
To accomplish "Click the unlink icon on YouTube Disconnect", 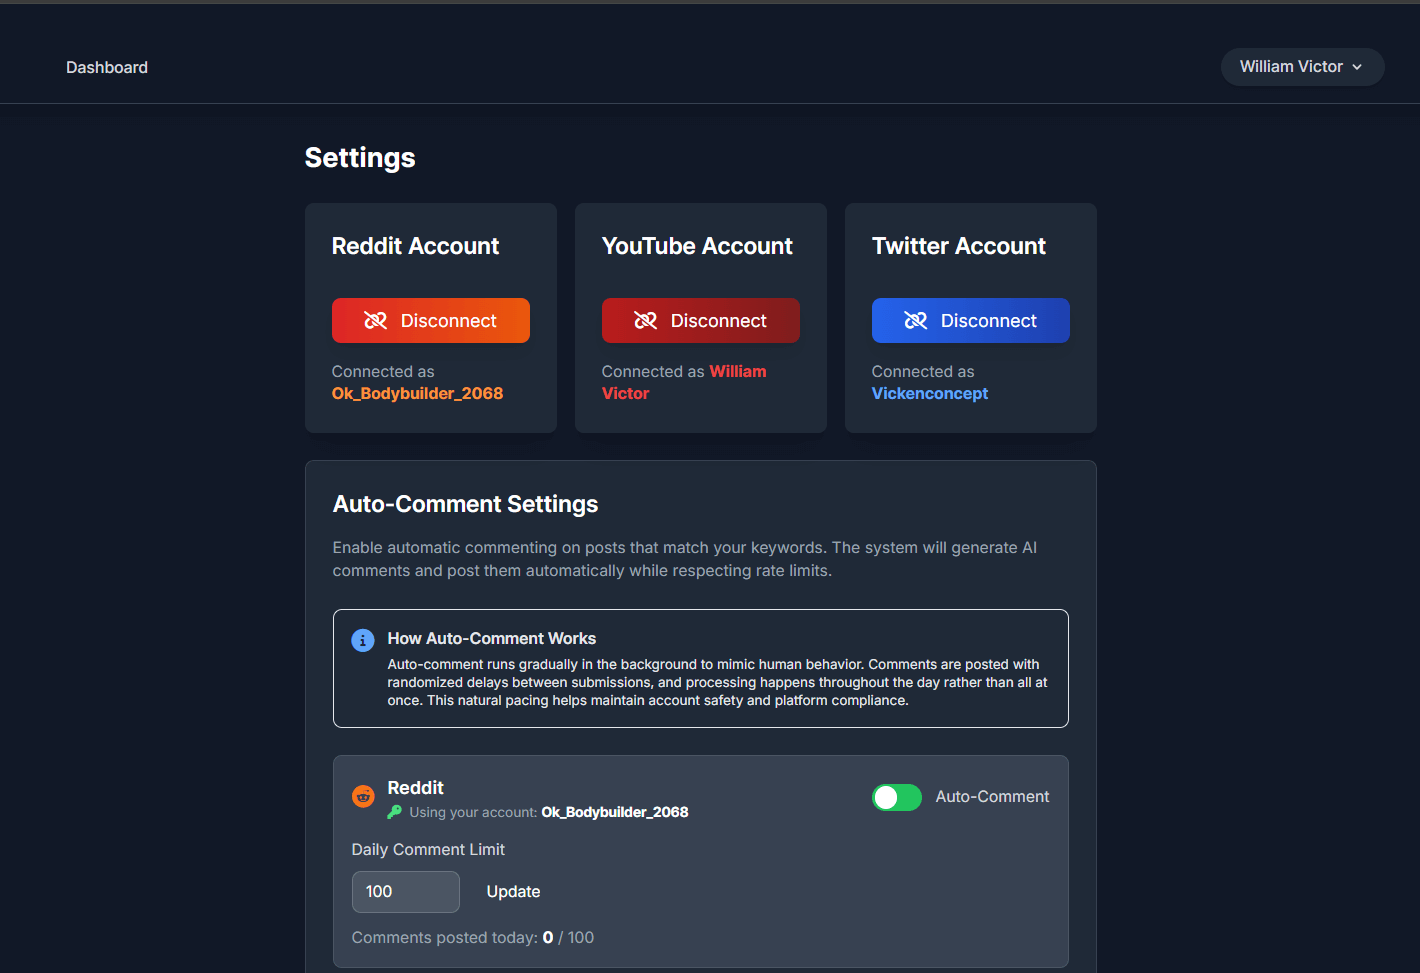I will click(x=646, y=321).
